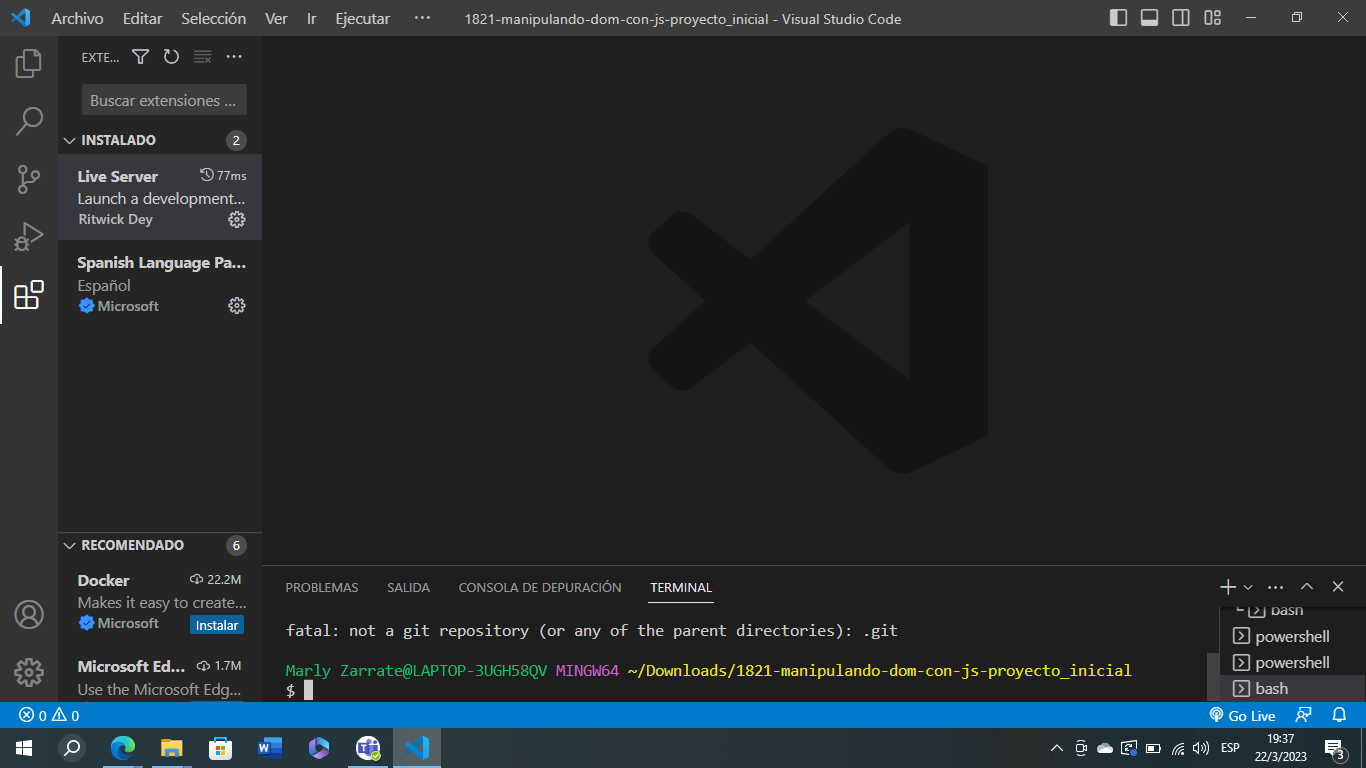Open the Search view in activity bar
Screen dimensions: 1366x768
tap(29, 122)
